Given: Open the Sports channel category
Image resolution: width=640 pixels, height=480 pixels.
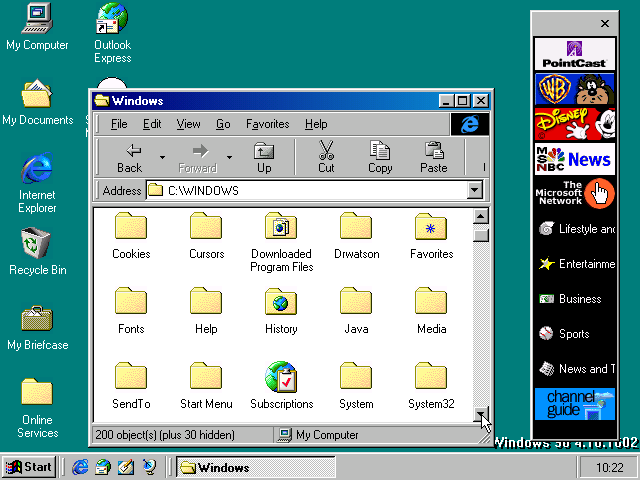Looking at the screenshot, I should (574, 334).
